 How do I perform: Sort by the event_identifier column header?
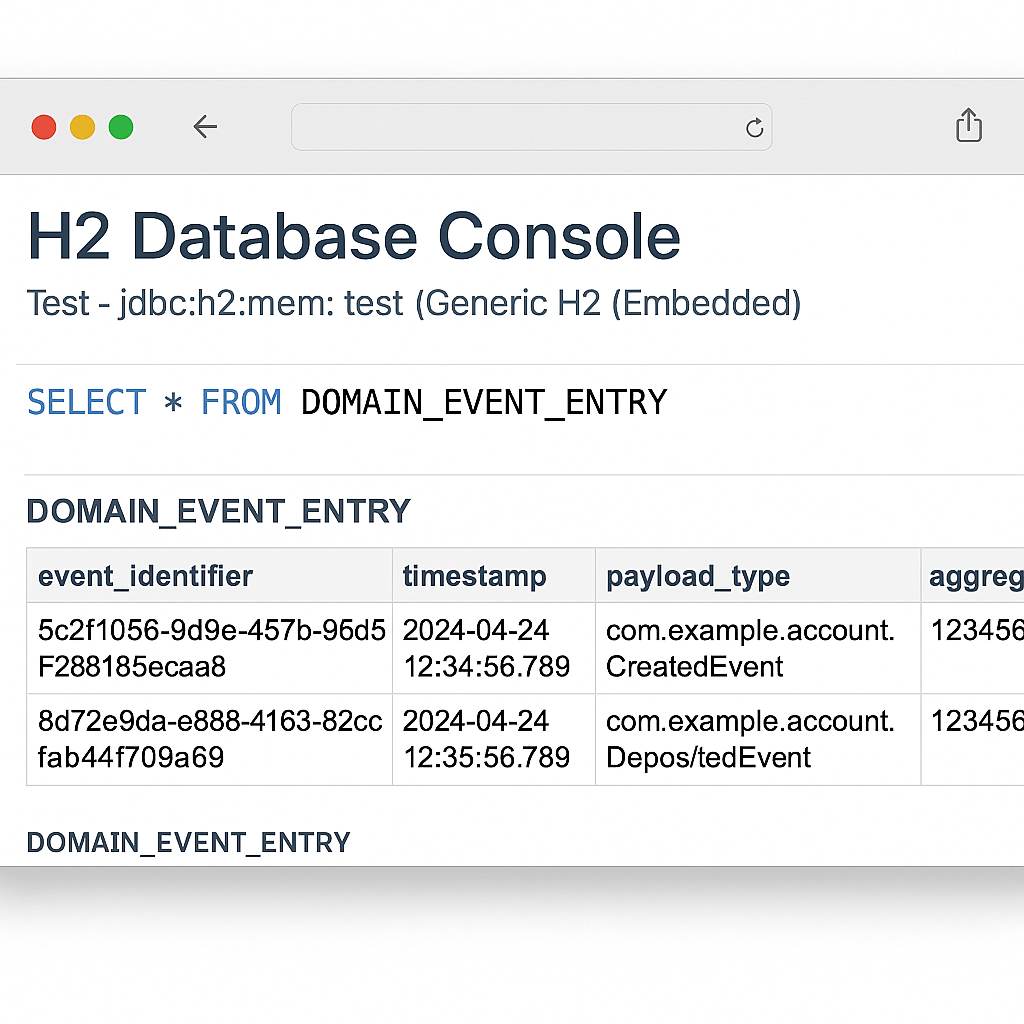(x=145, y=576)
